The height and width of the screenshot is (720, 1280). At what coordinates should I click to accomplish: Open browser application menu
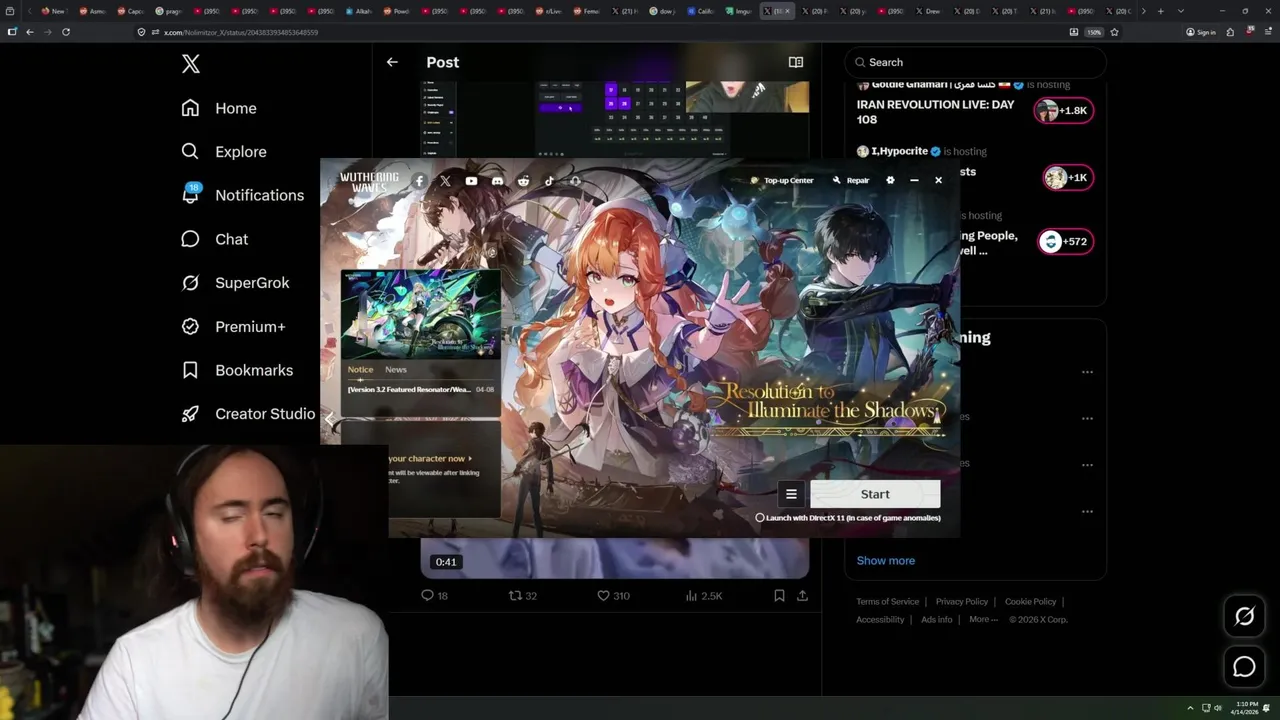click(x=1267, y=32)
